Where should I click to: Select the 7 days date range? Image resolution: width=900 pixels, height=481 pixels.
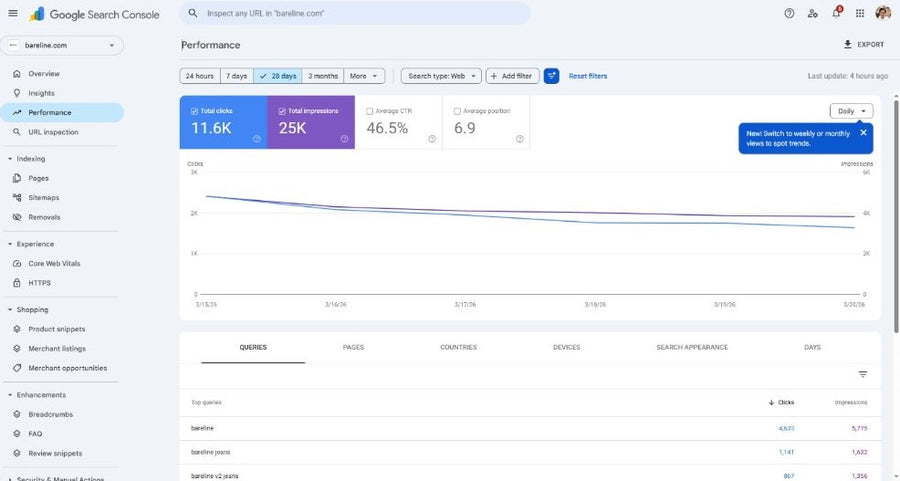pos(236,76)
